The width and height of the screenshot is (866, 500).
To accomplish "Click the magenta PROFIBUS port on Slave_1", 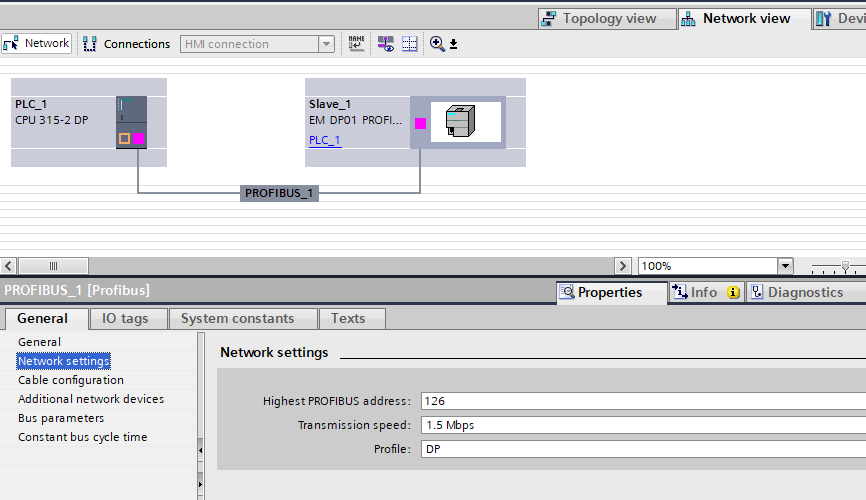I will click(x=420, y=123).
